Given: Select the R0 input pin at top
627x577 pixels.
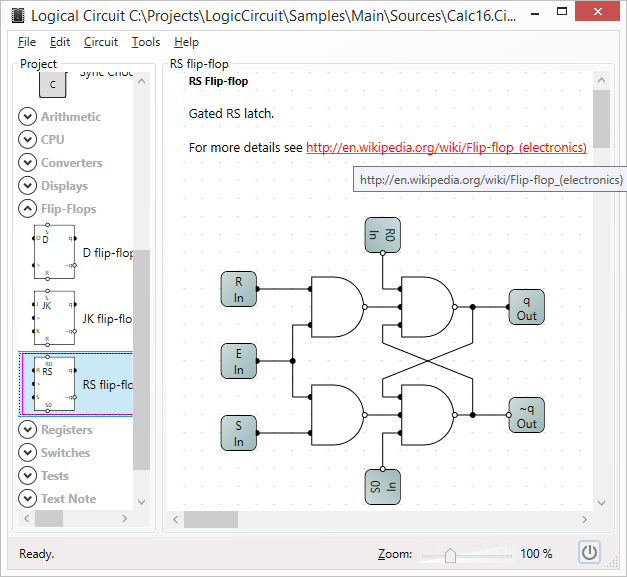Looking at the screenshot, I should pyautogui.click(x=383, y=235).
